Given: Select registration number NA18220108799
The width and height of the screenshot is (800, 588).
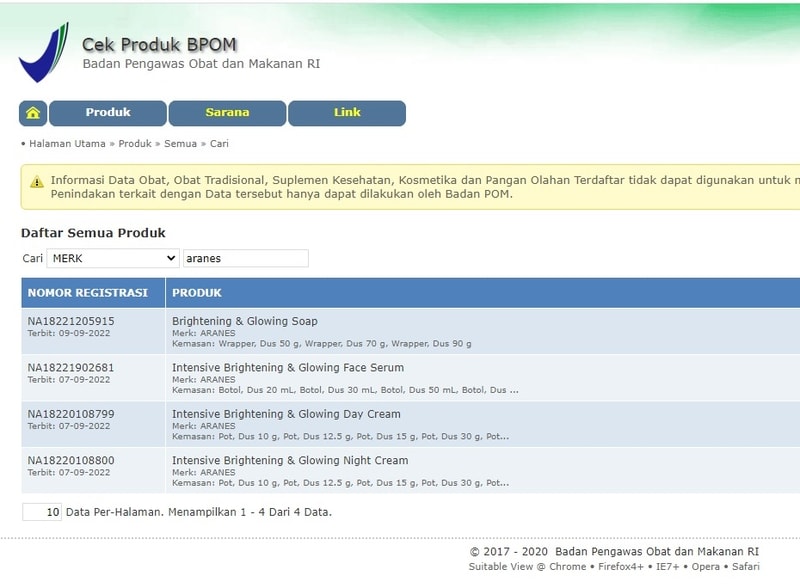Looking at the screenshot, I should click(x=71, y=414).
